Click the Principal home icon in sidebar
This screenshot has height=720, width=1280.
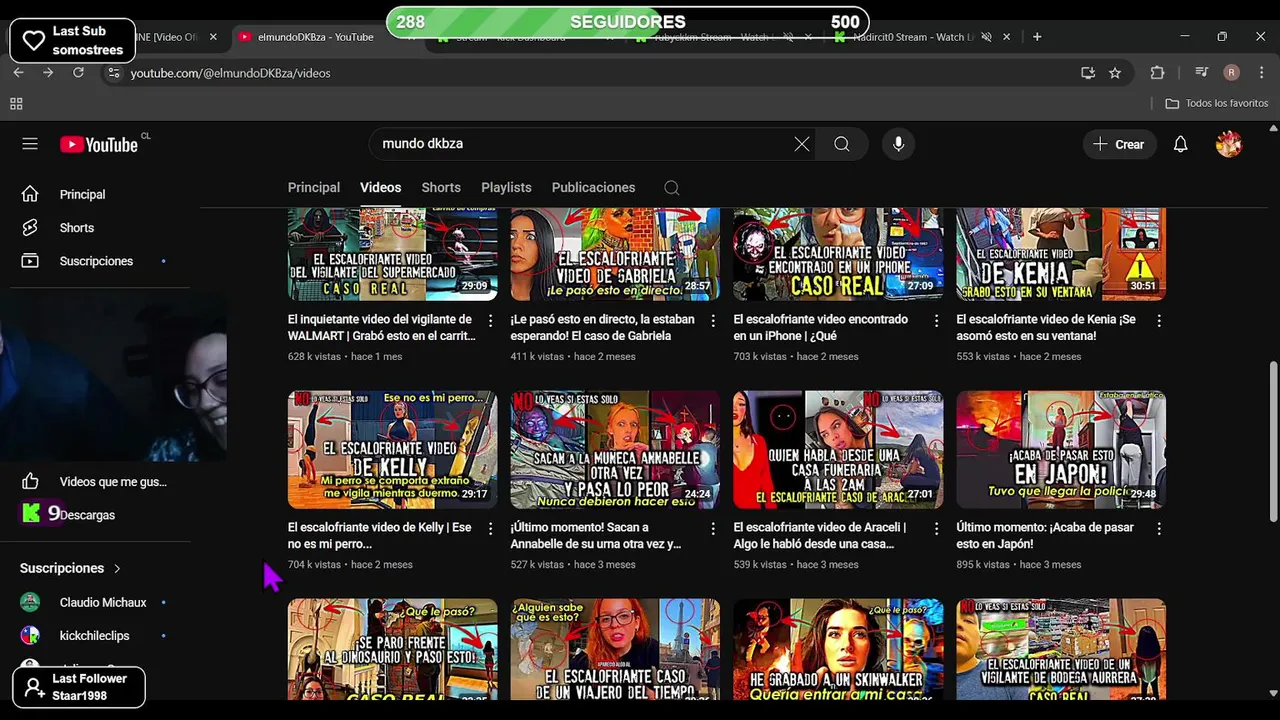[30, 194]
